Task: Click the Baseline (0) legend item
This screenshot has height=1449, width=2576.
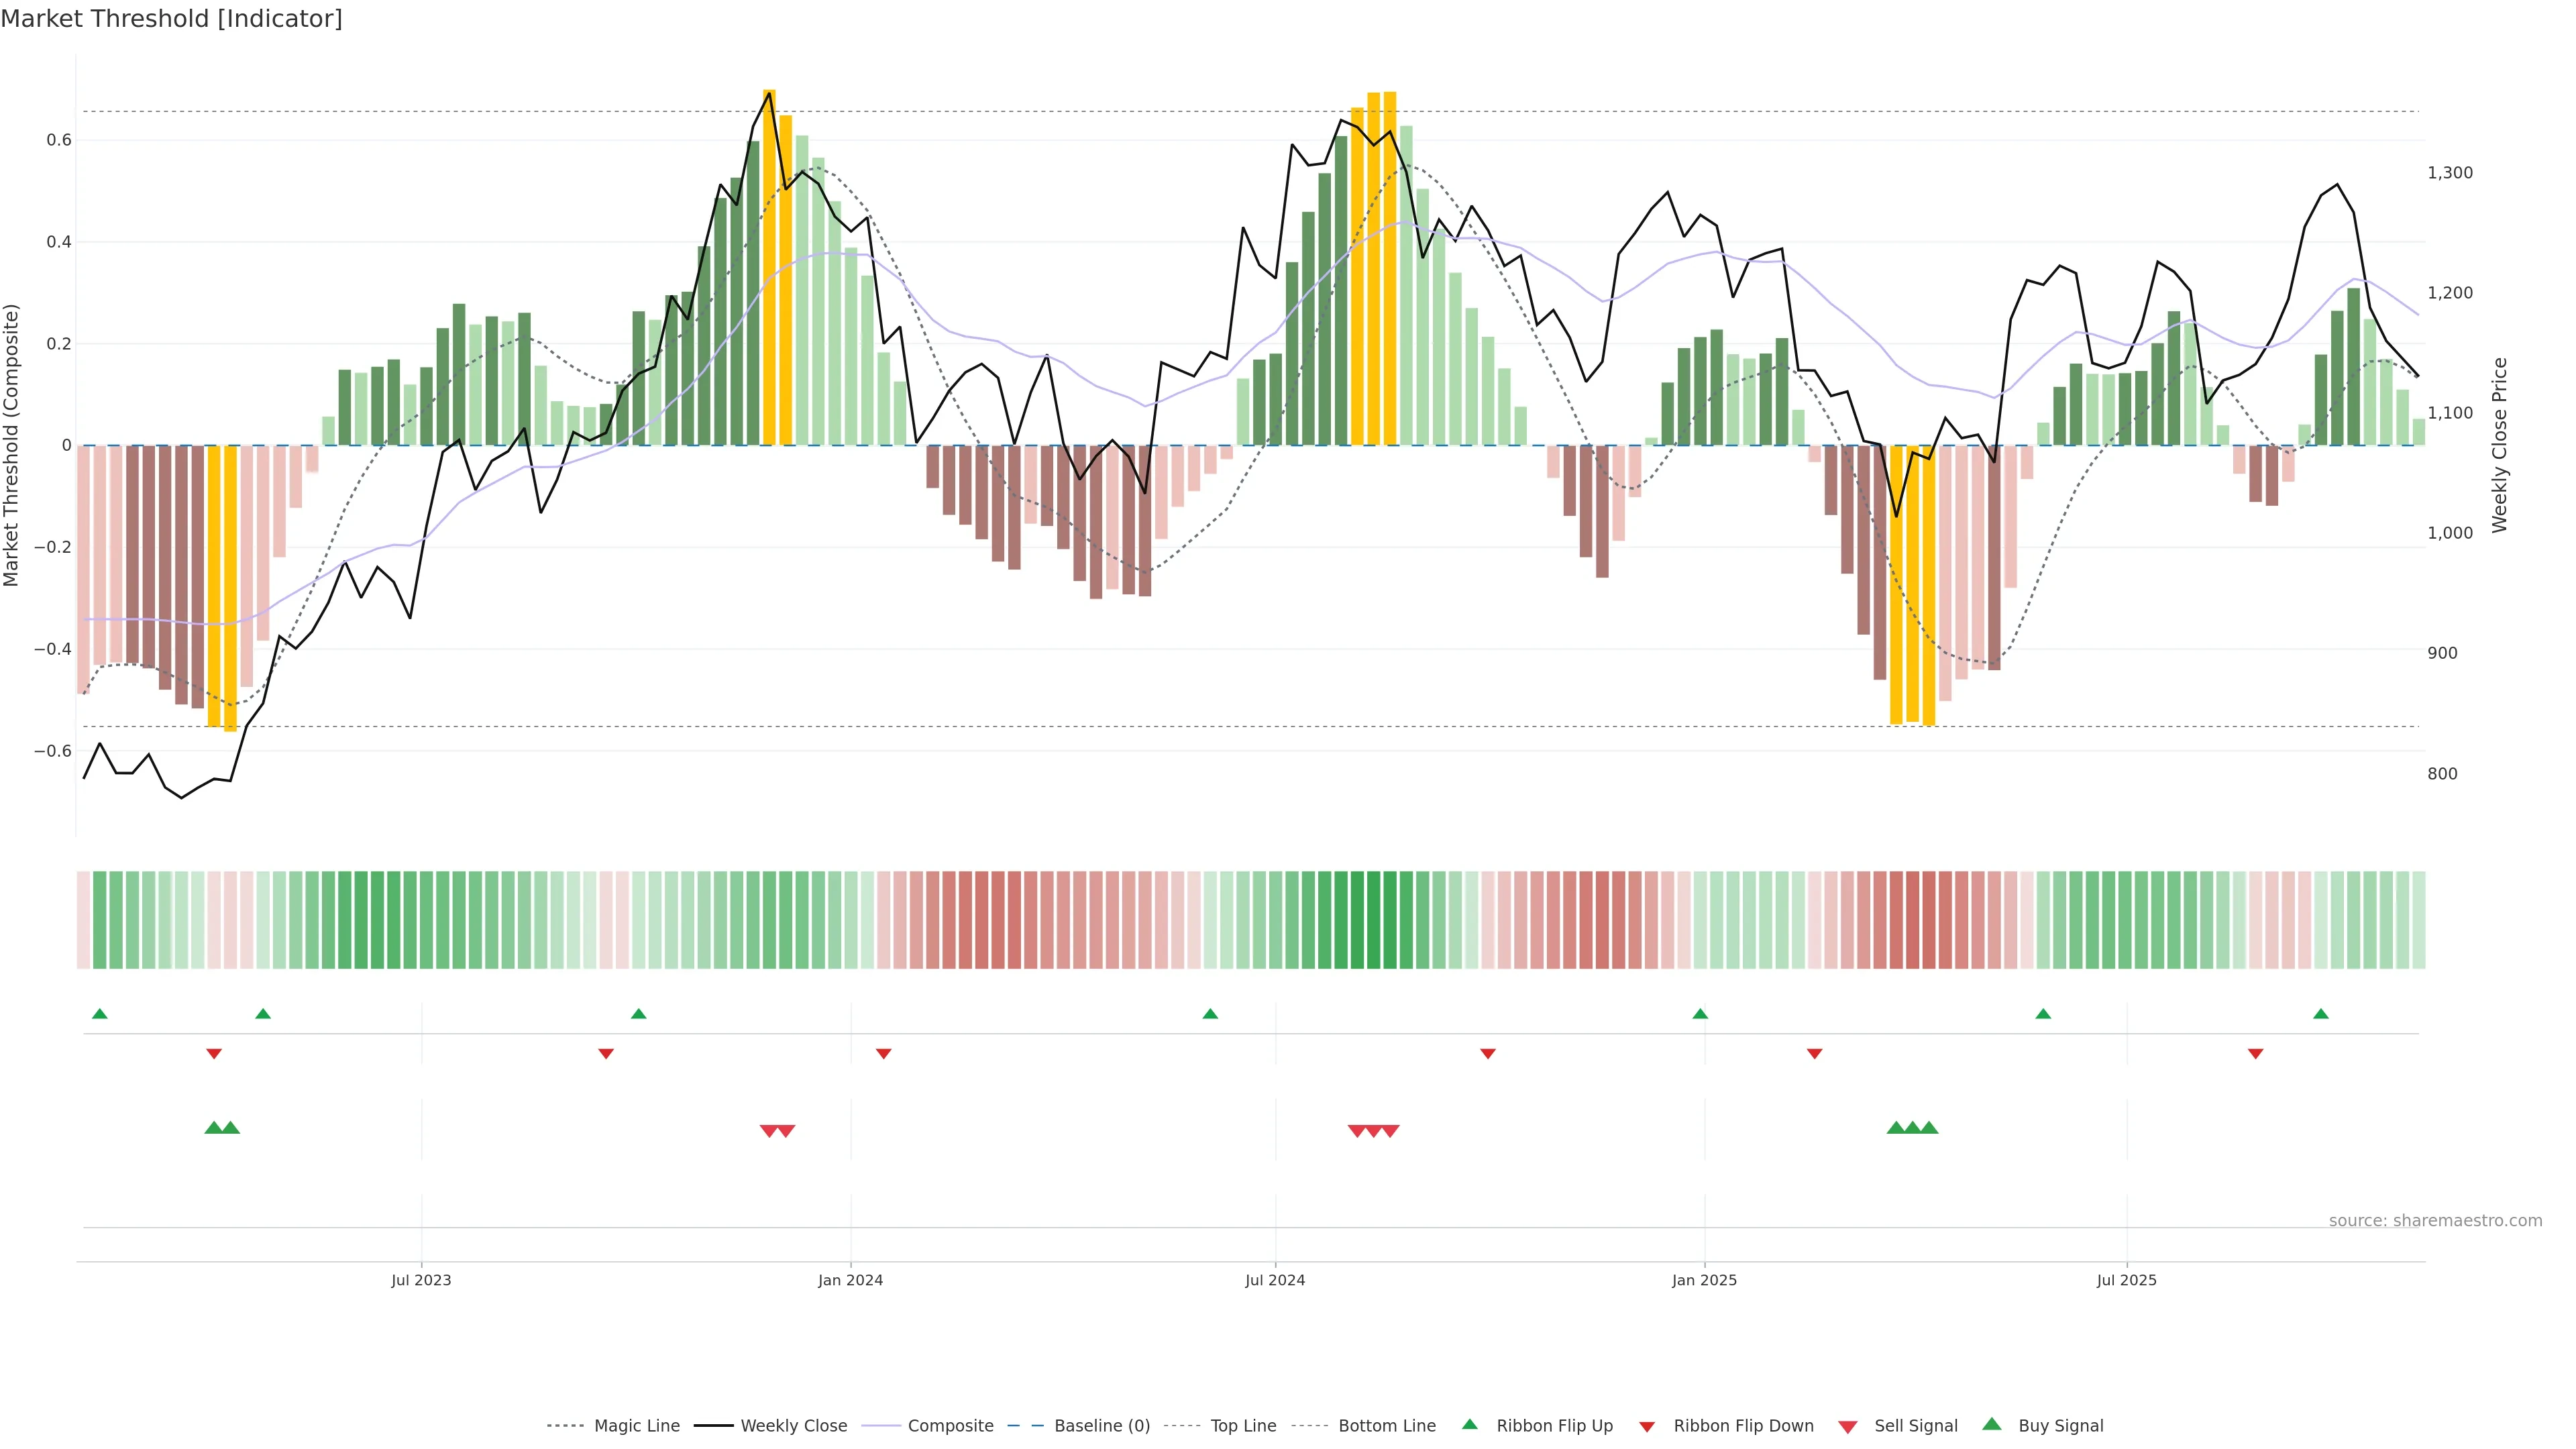Action: click(1102, 1426)
